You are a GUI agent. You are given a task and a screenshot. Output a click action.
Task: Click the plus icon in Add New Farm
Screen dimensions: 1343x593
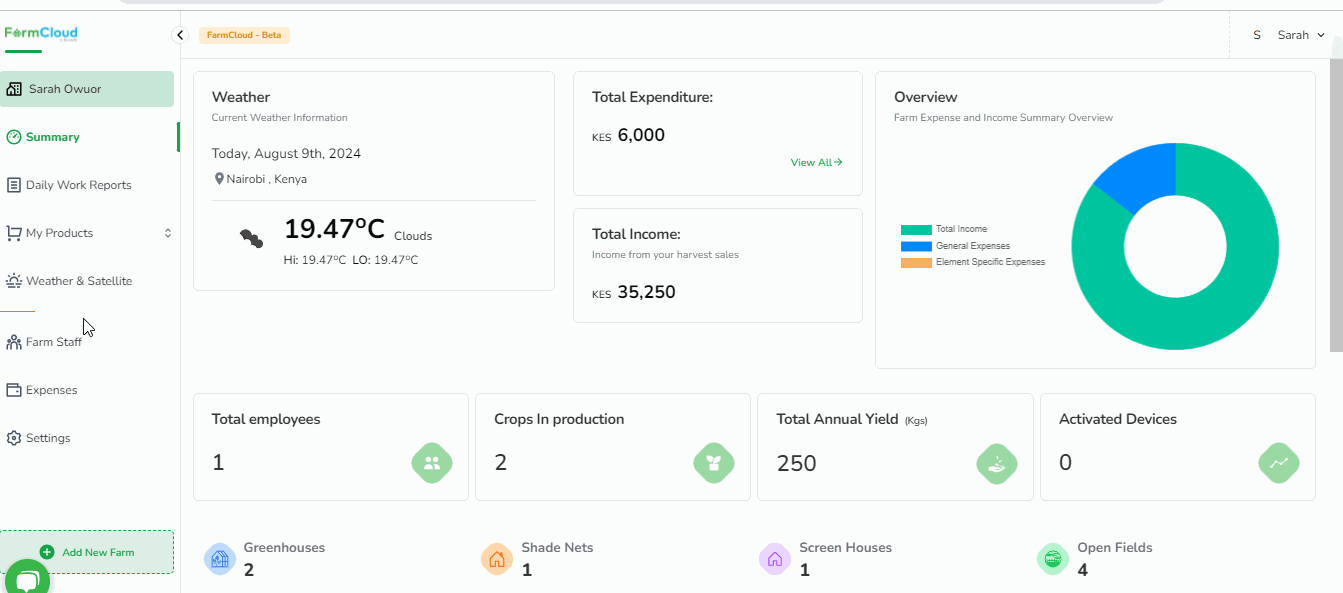point(47,552)
